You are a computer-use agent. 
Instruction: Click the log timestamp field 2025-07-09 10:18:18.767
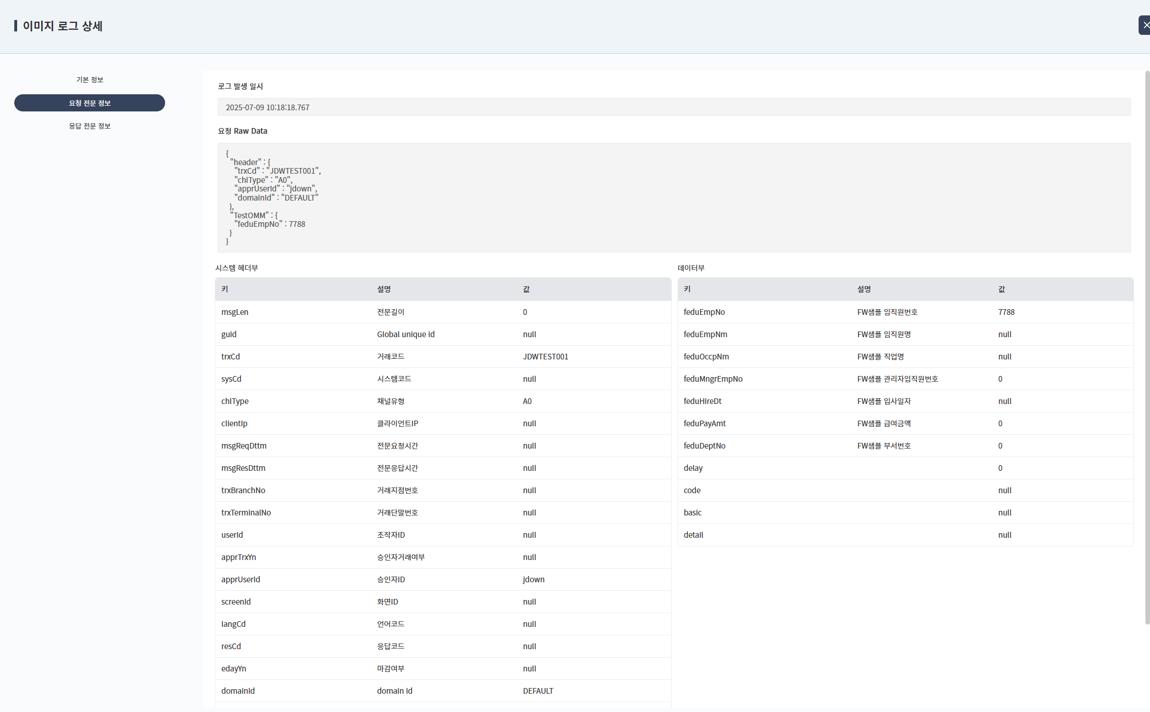tap(674, 107)
